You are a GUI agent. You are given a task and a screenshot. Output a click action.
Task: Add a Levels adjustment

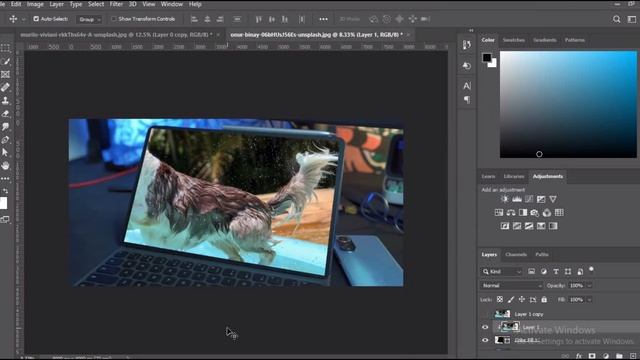click(x=517, y=199)
